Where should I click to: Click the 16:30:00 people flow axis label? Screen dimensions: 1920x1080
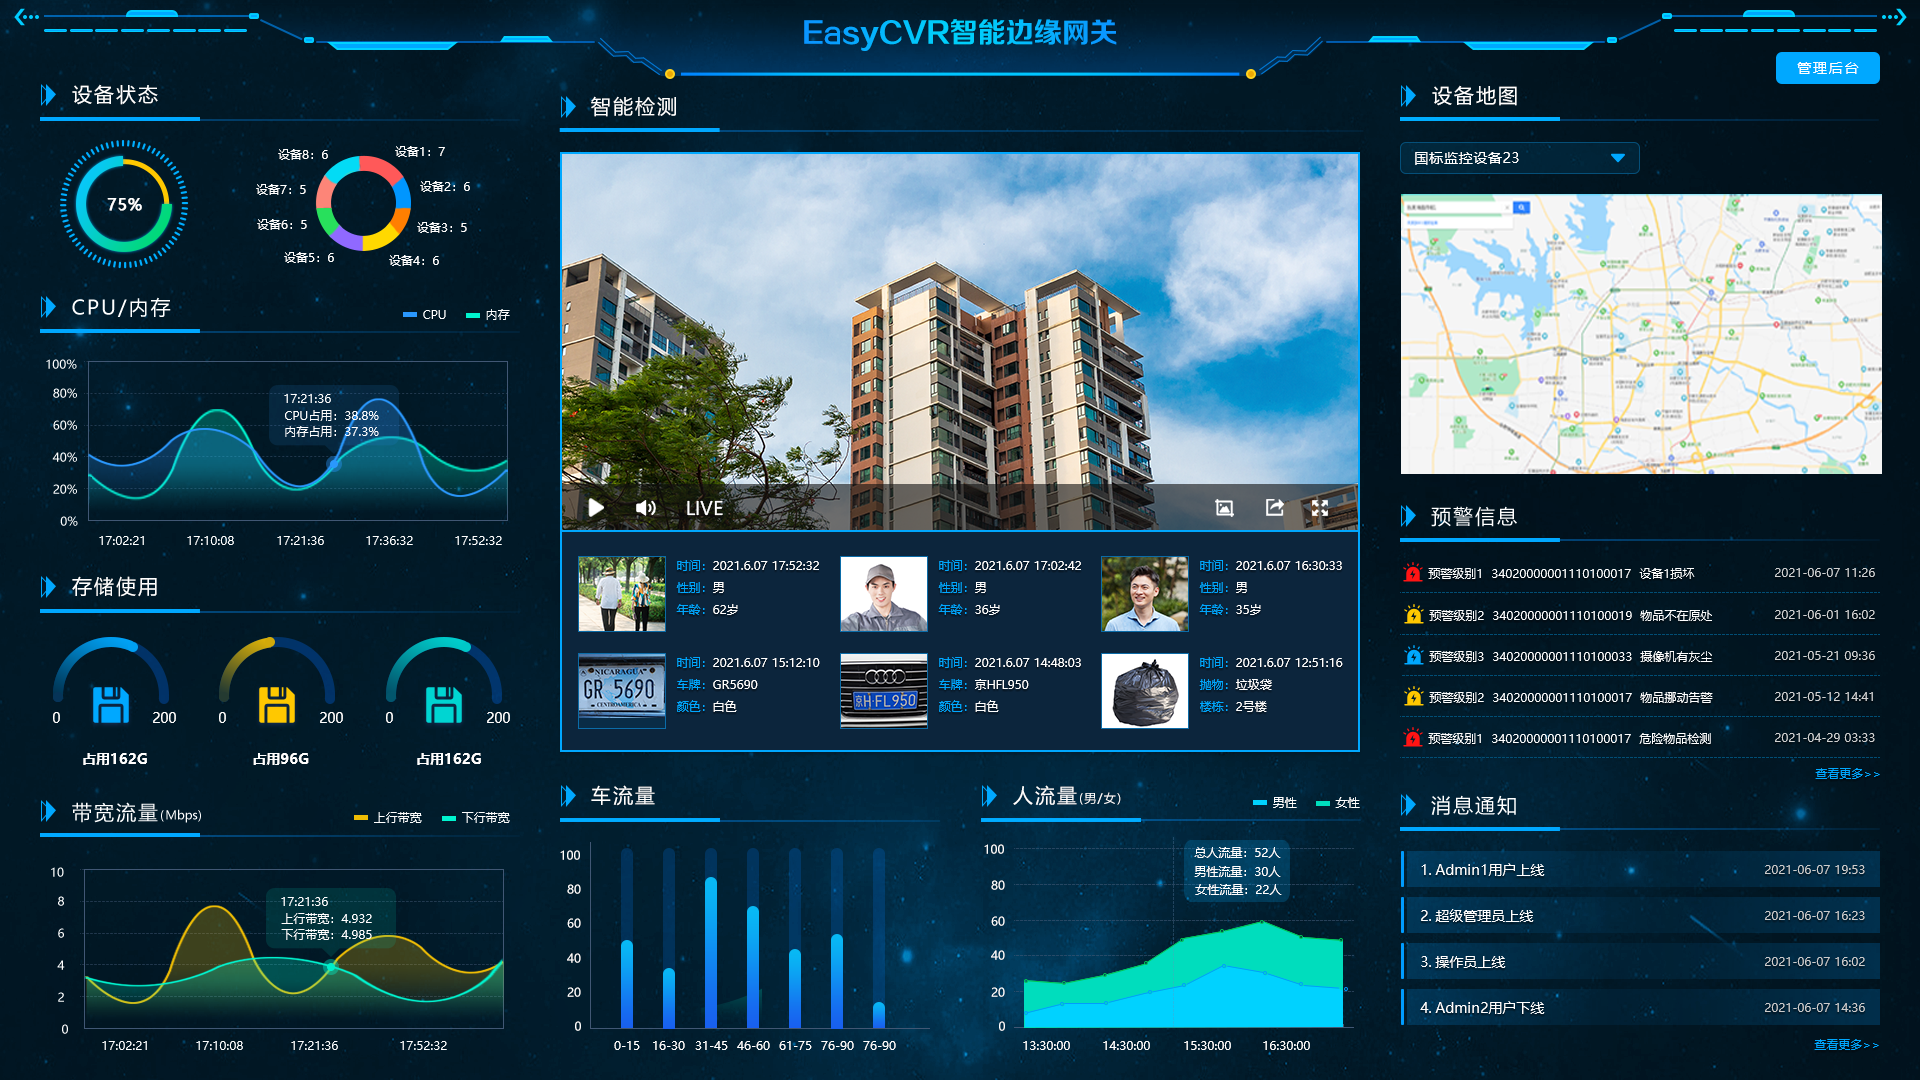pyautogui.click(x=1286, y=1046)
